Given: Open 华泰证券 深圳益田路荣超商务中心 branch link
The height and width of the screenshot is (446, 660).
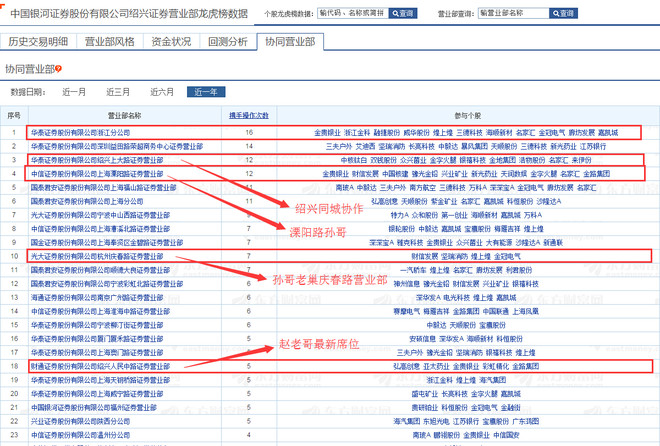Looking at the screenshot, I should [117, 146].
